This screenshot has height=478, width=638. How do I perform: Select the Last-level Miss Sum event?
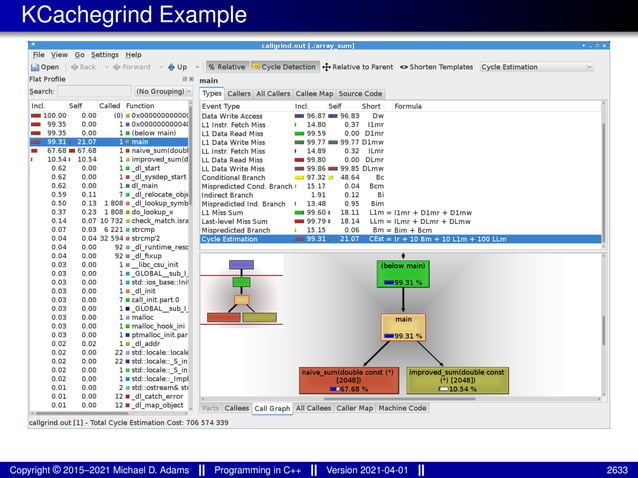401,221
